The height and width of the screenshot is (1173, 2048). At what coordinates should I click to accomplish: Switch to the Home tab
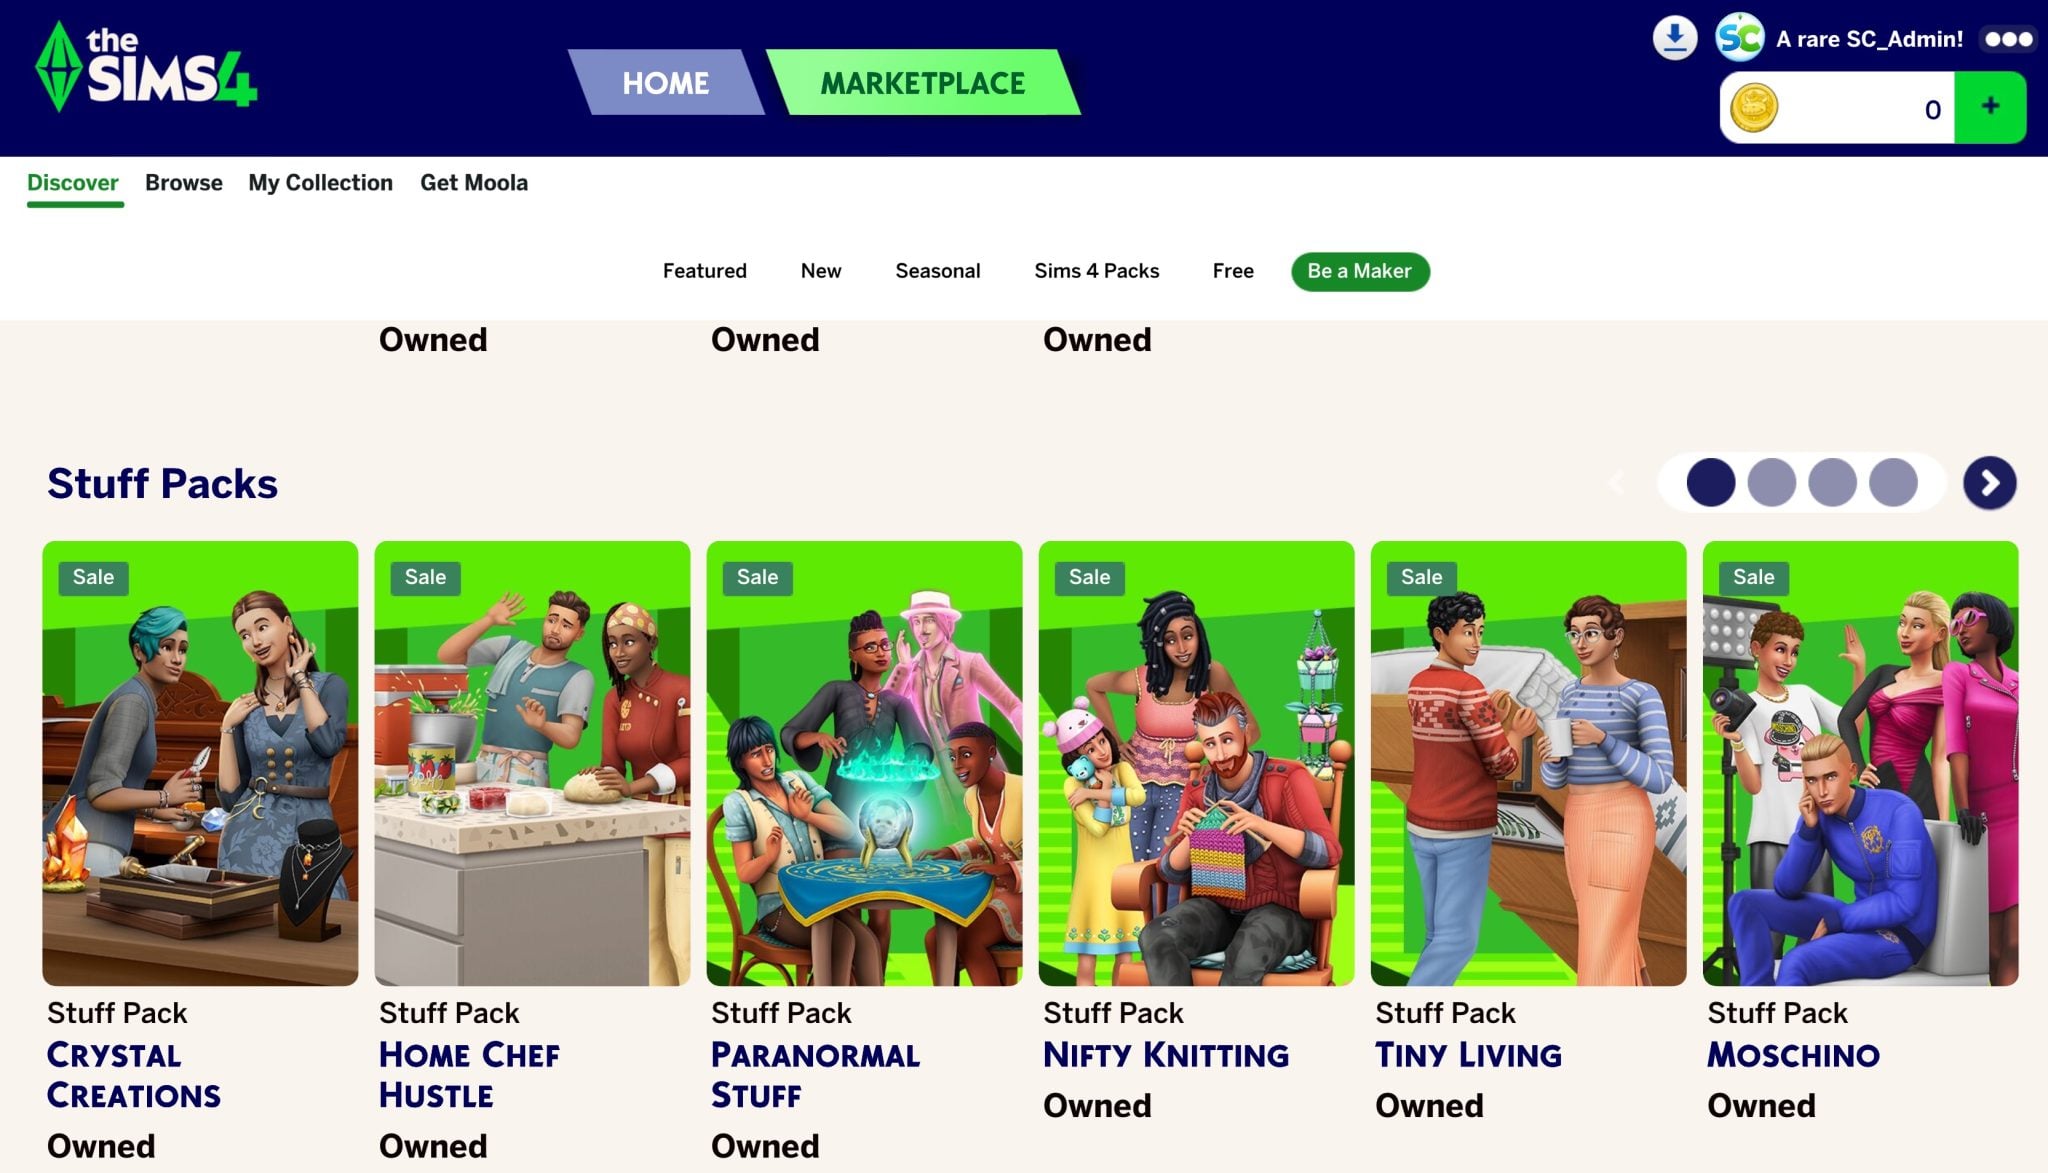[x=666, y=82]
